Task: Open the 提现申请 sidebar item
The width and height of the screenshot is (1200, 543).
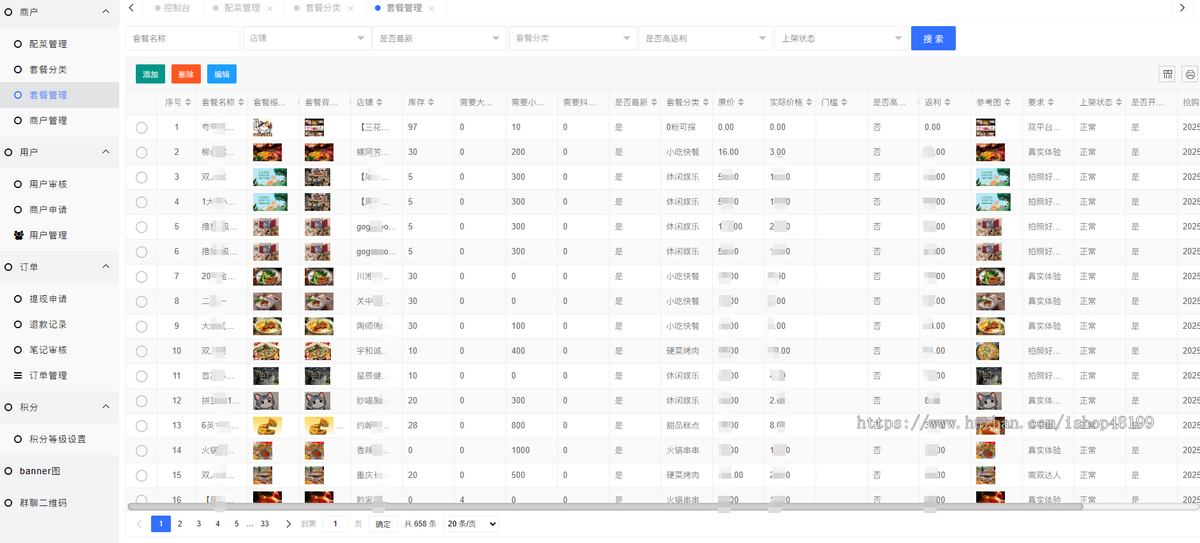Action: pyautogui.click(x=59, y=299)
